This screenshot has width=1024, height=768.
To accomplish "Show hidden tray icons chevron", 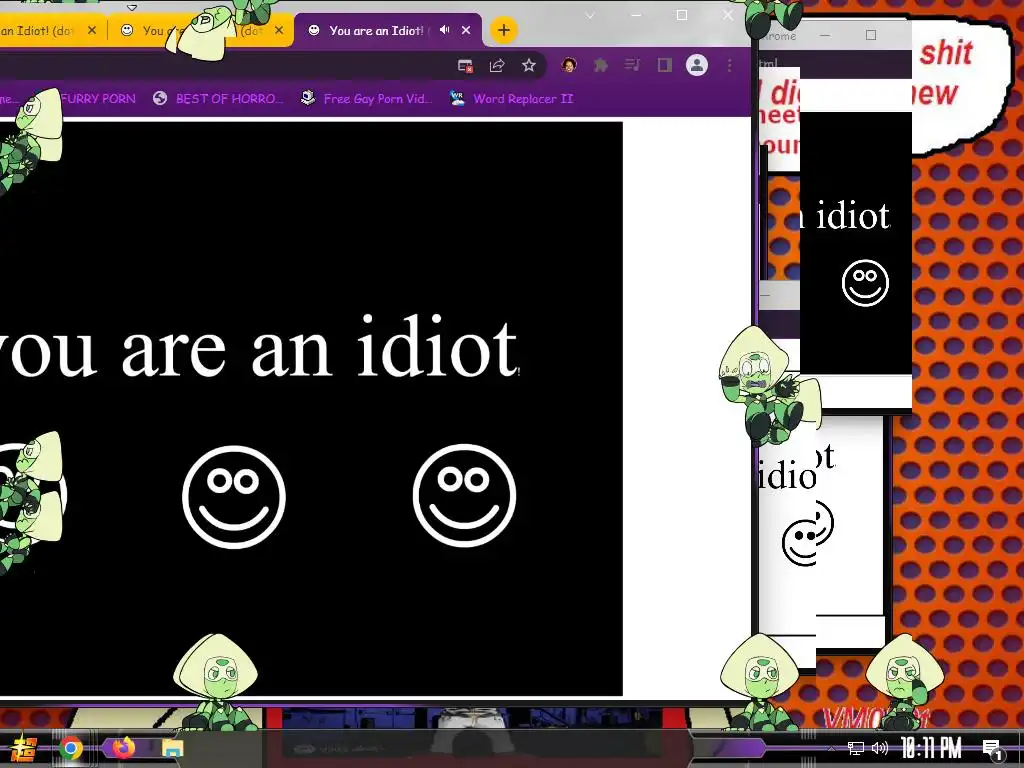I will pos(831,748).
